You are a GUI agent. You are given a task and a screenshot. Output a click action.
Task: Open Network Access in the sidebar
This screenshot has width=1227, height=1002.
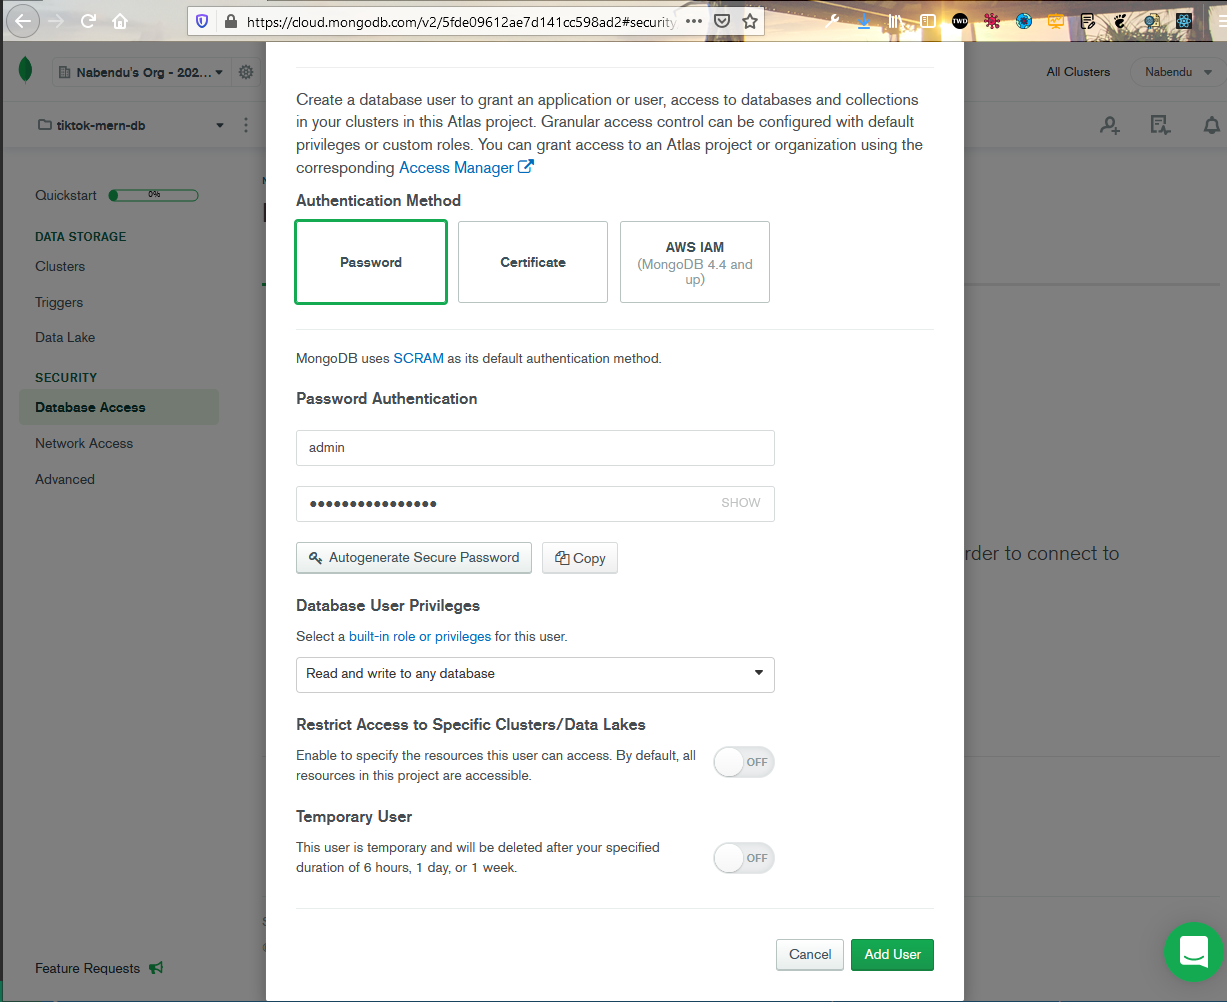click(84, 443)
